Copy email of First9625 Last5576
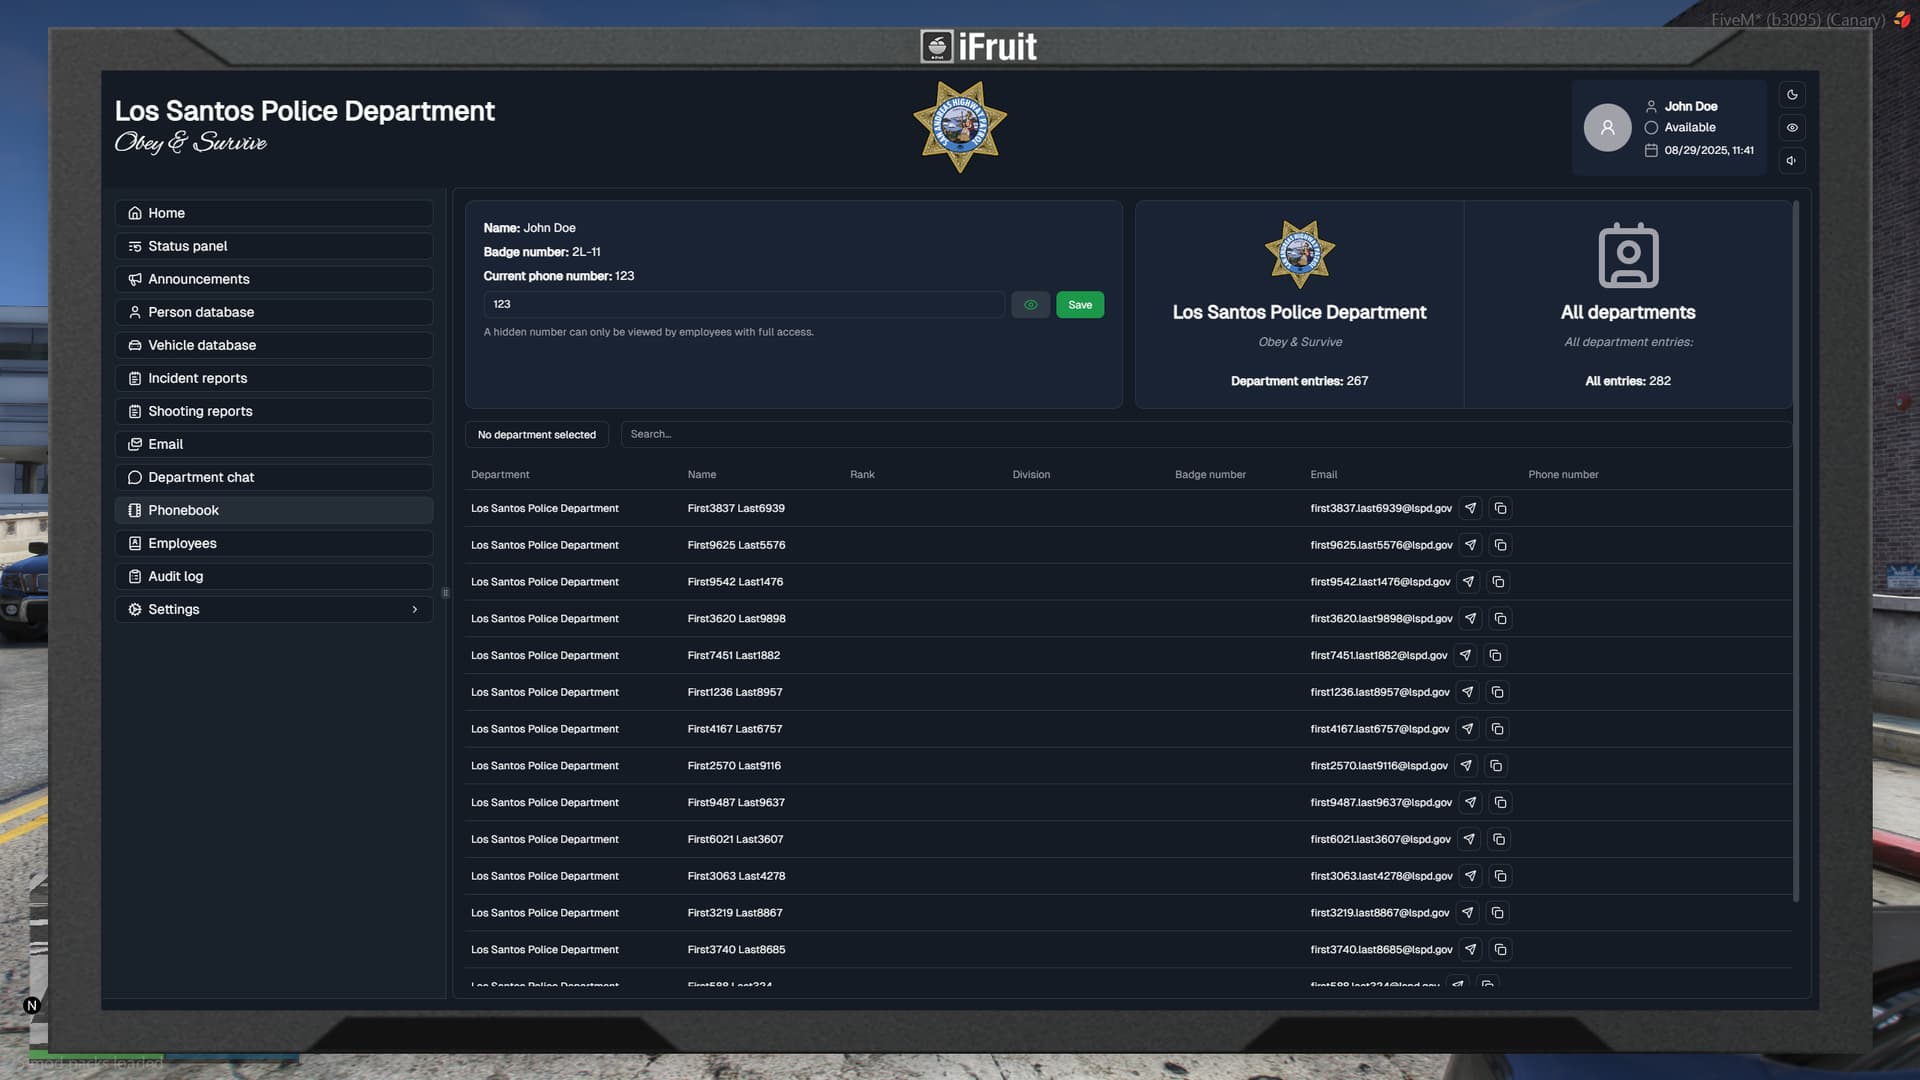The image size is (1920, 1080). coord(1500,546)
